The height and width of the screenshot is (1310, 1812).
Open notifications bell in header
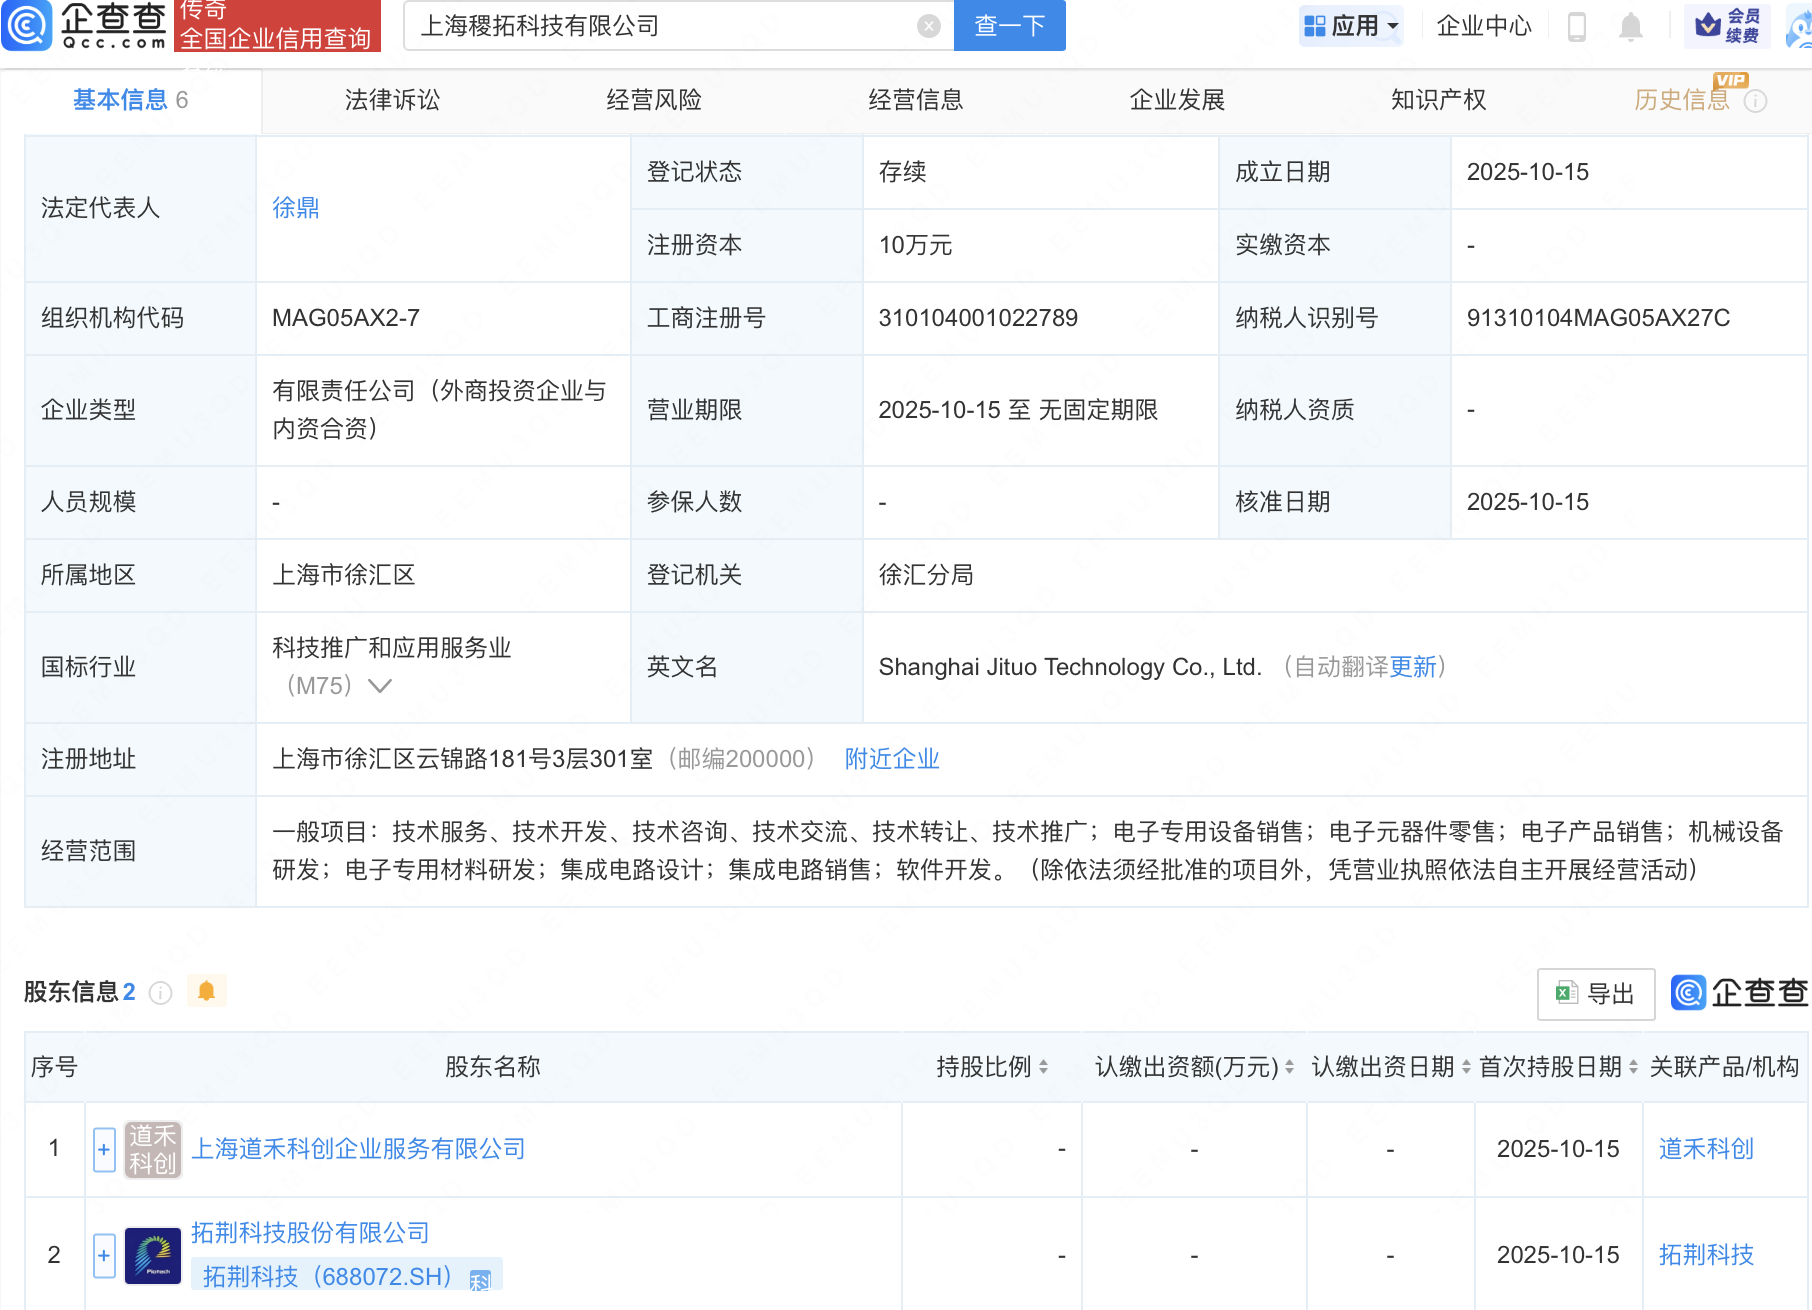(x=1630, y=26)
